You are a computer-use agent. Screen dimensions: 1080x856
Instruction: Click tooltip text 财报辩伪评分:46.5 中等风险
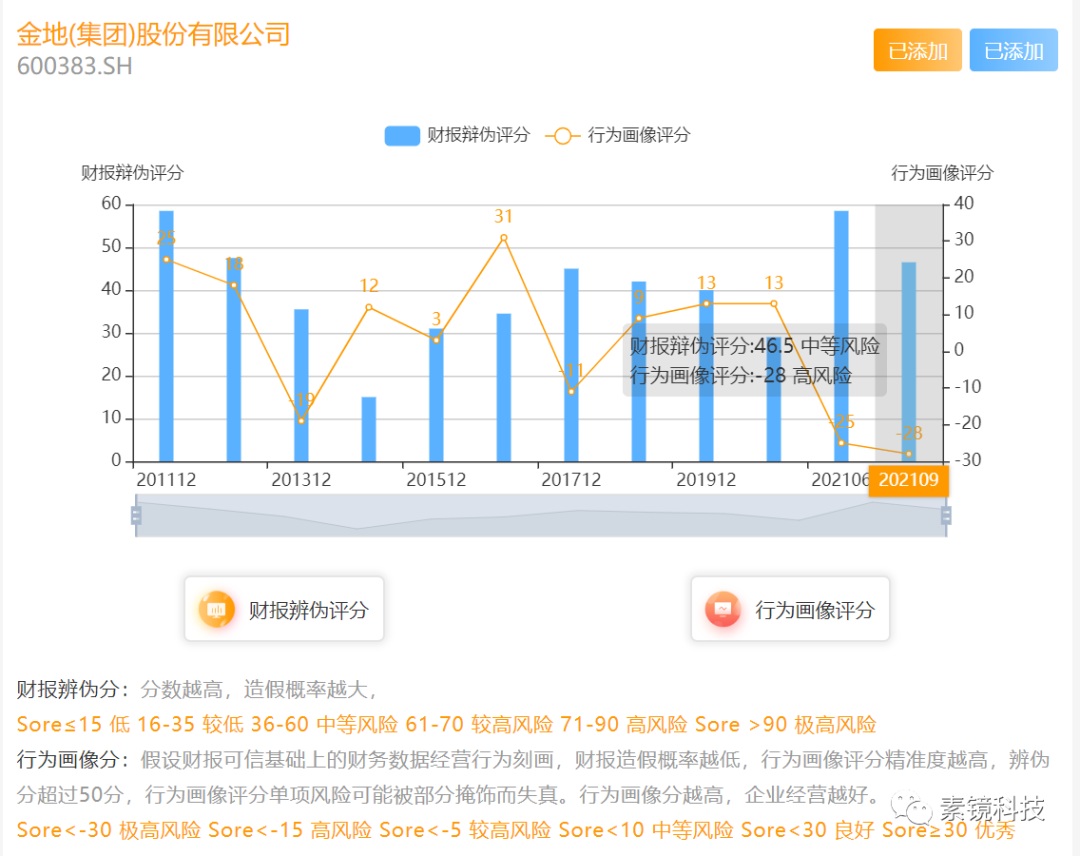pos(755,346)
